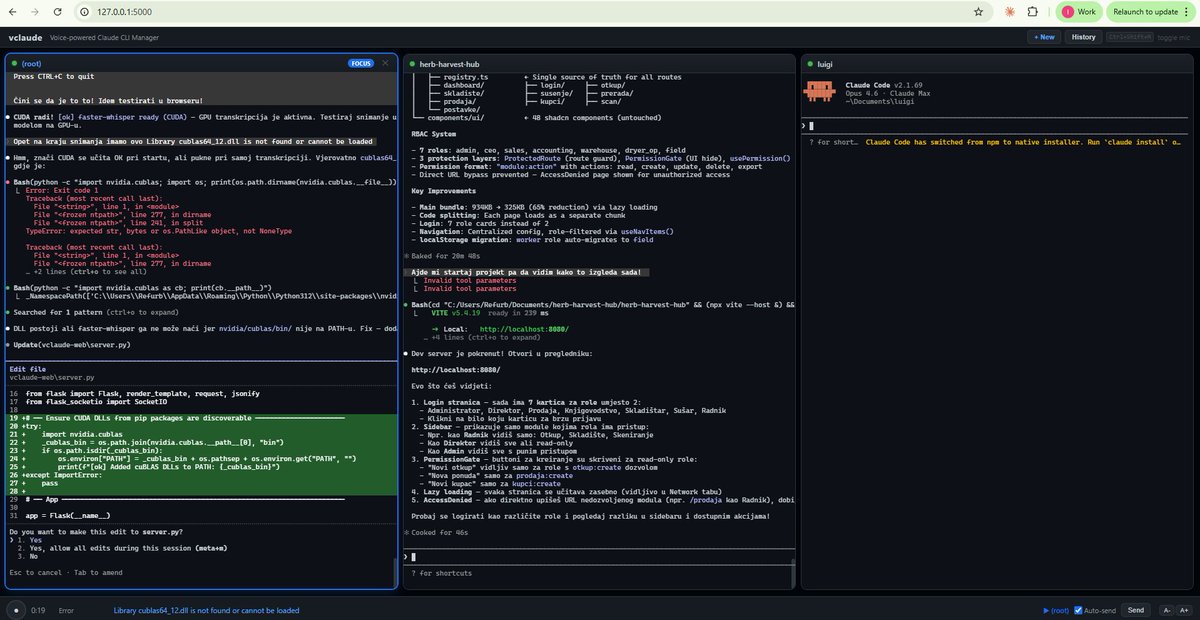Viewport: 1200px width, 620px height.
Task: Click the cublas64_12.dll error message in bottom bar
Action: tap(206, 610)
